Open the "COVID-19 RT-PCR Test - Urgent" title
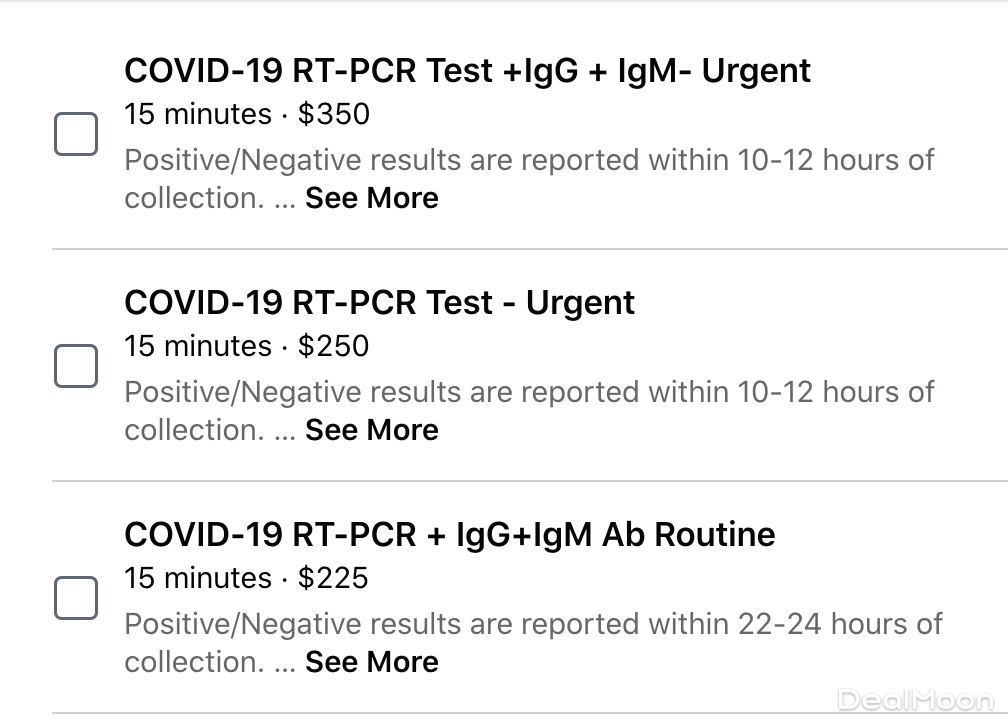 (x=379, y=303)
